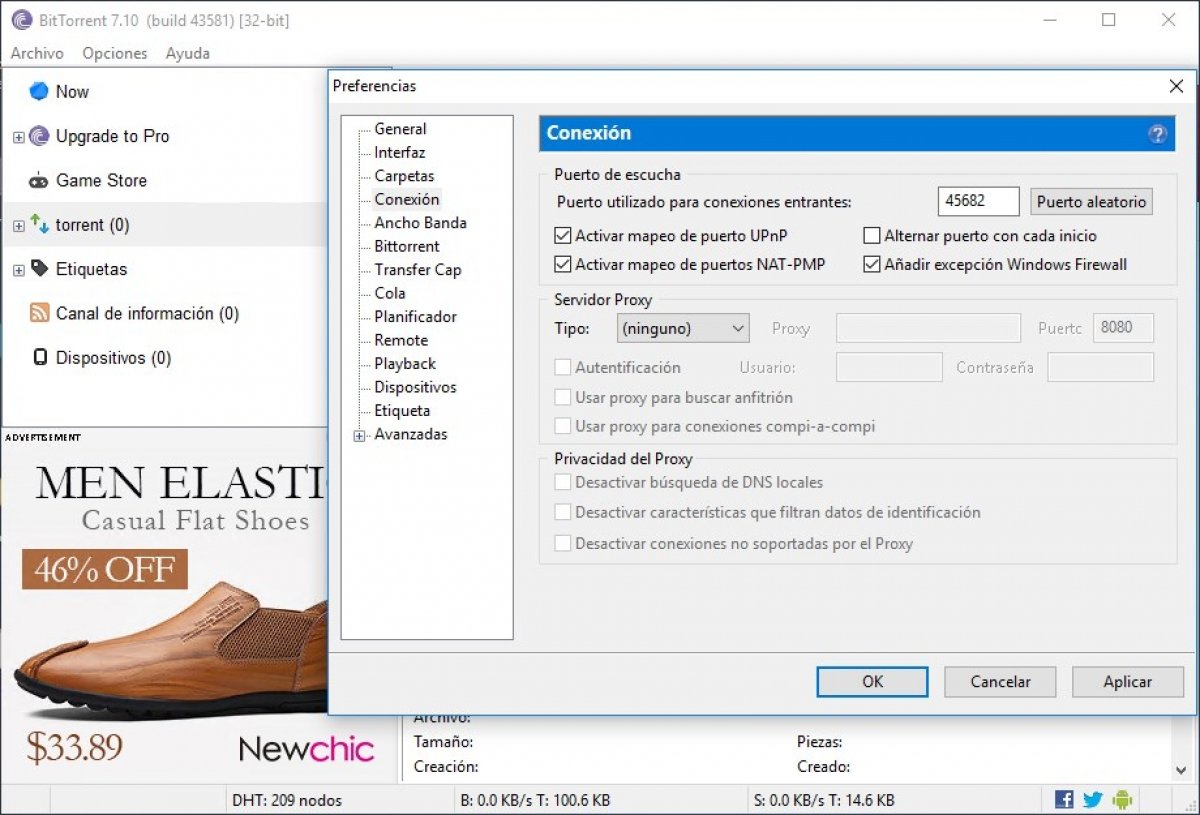Check Desactivar conexiones no soportadas por el Proxy

(563, 544)
